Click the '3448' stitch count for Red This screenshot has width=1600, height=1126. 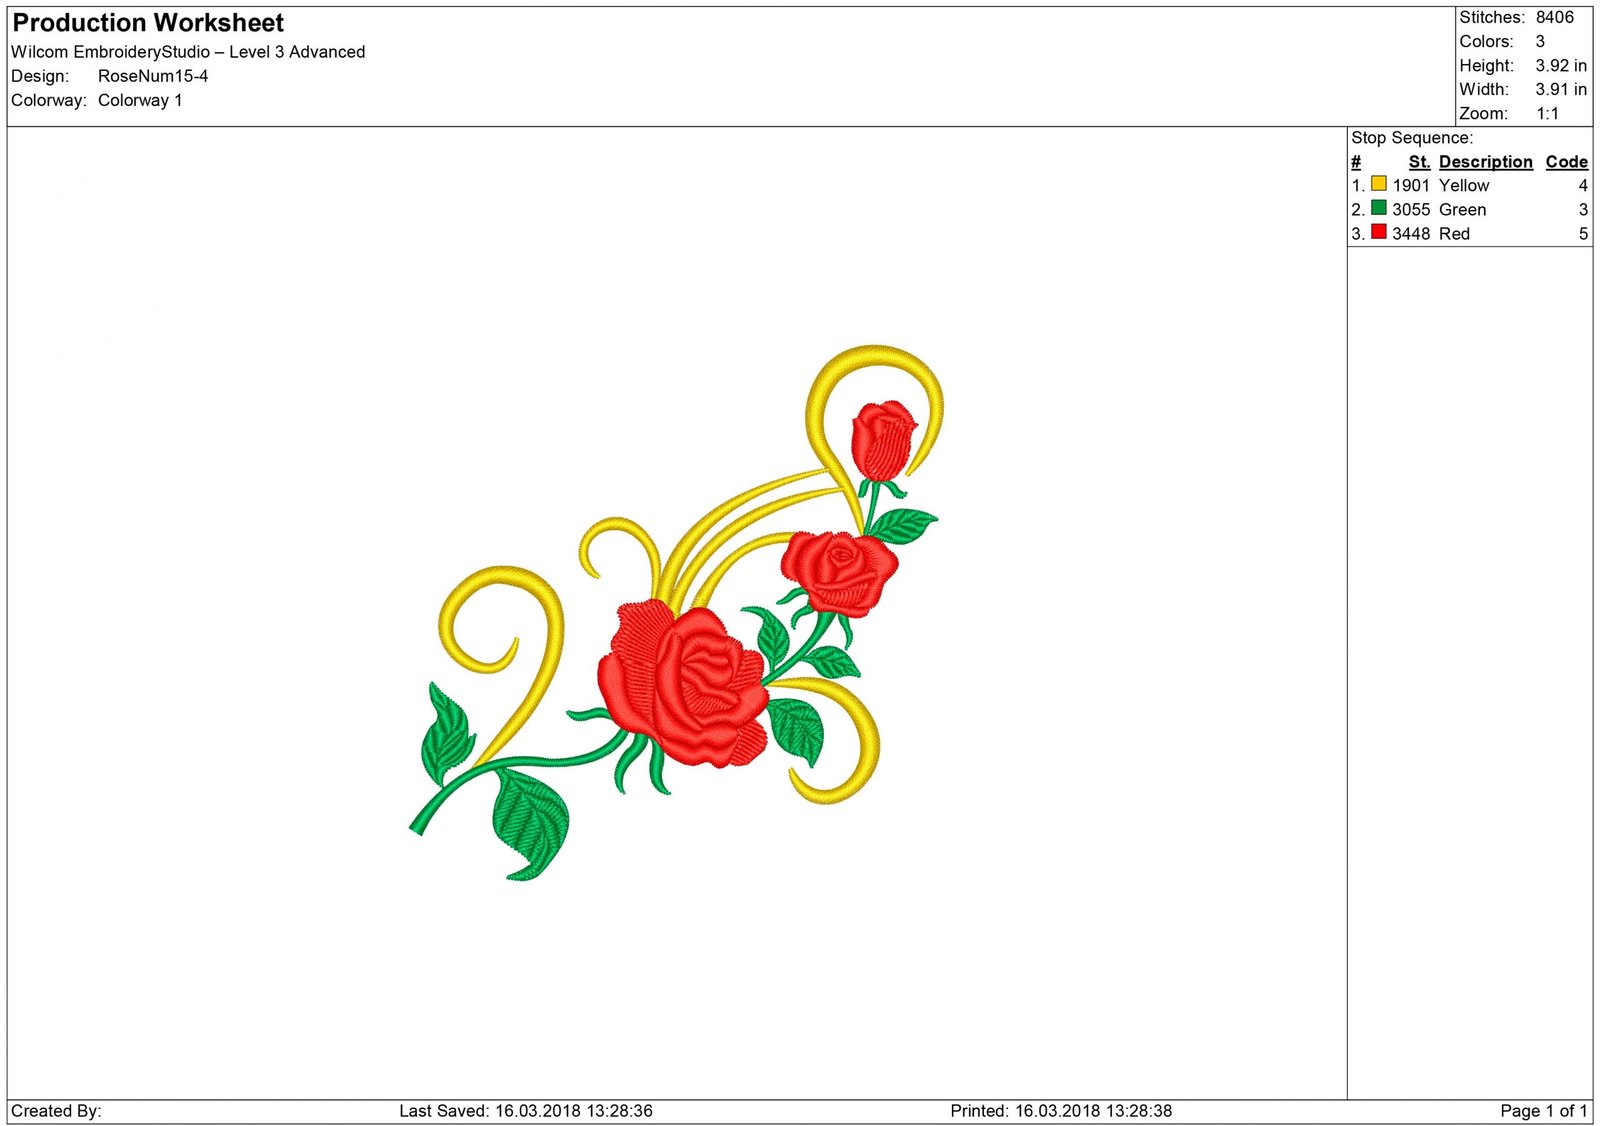[1411, 234]
